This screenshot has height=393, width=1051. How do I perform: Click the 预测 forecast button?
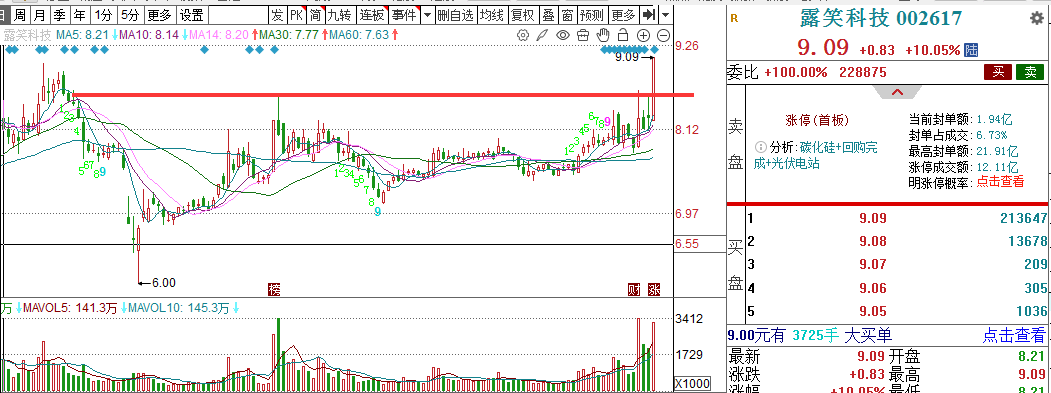point(591,14)
